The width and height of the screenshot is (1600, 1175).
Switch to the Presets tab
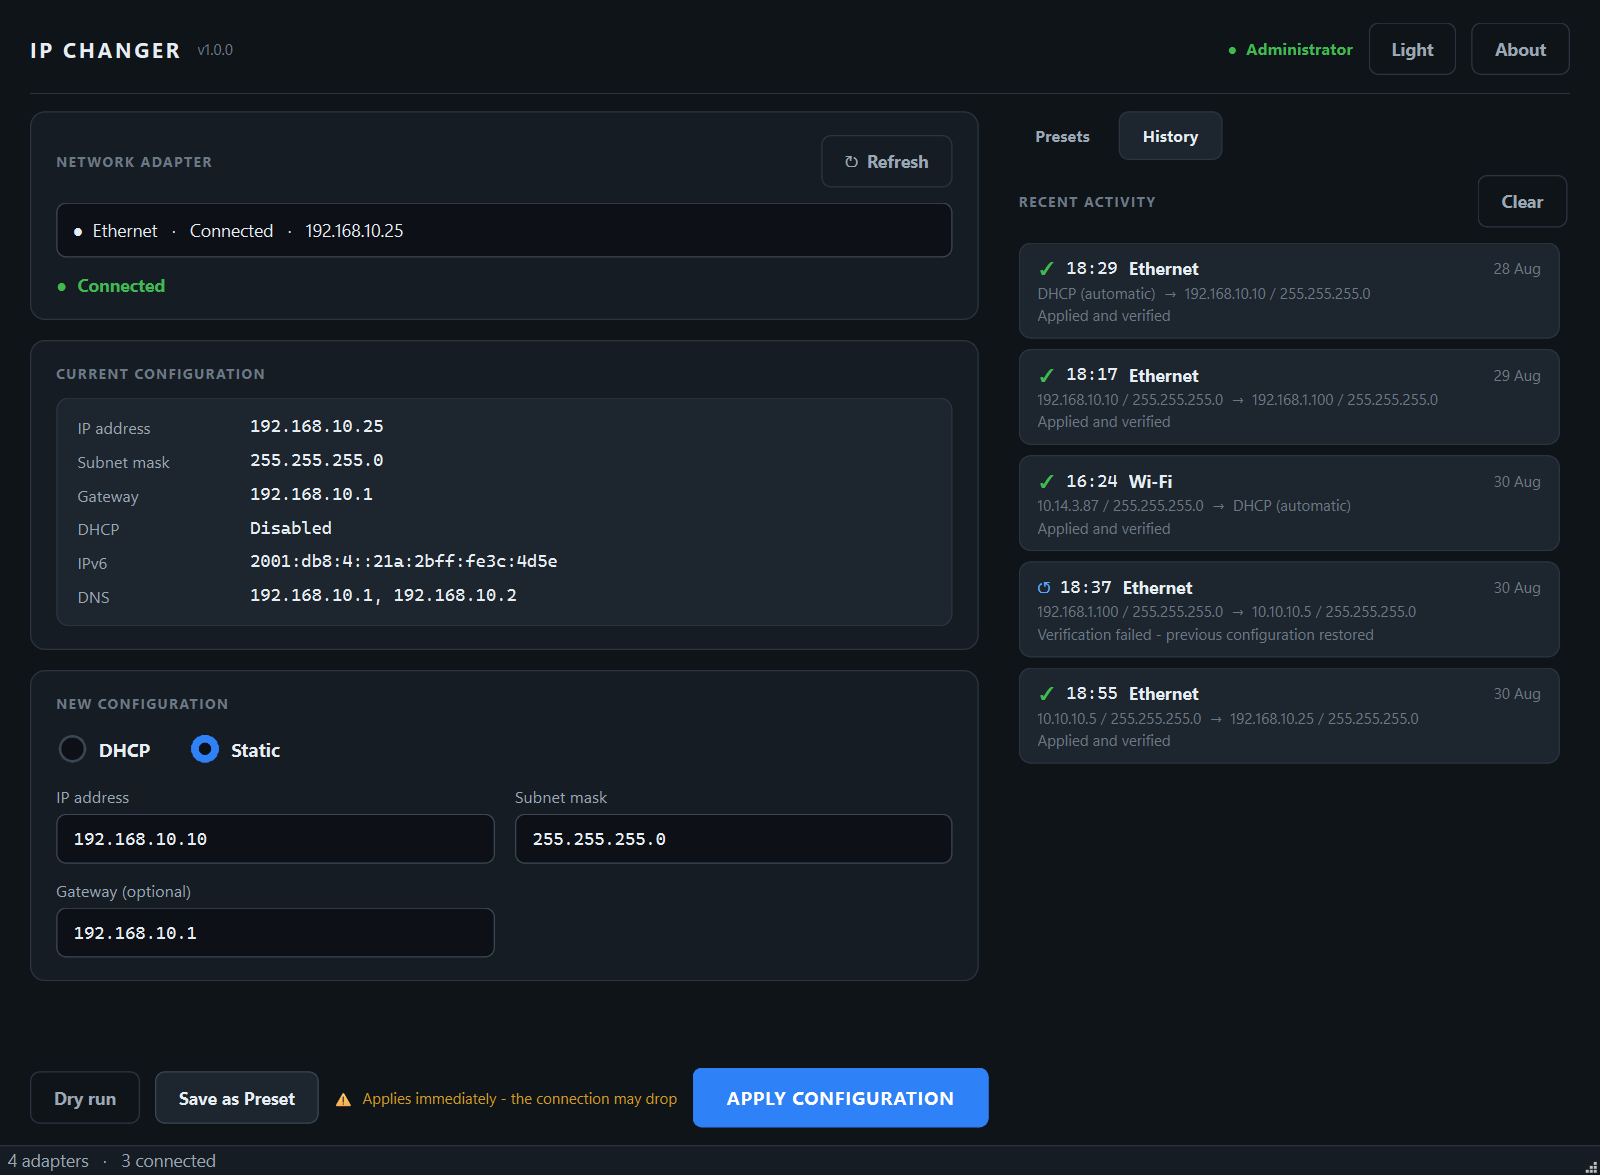[1062, 136]
